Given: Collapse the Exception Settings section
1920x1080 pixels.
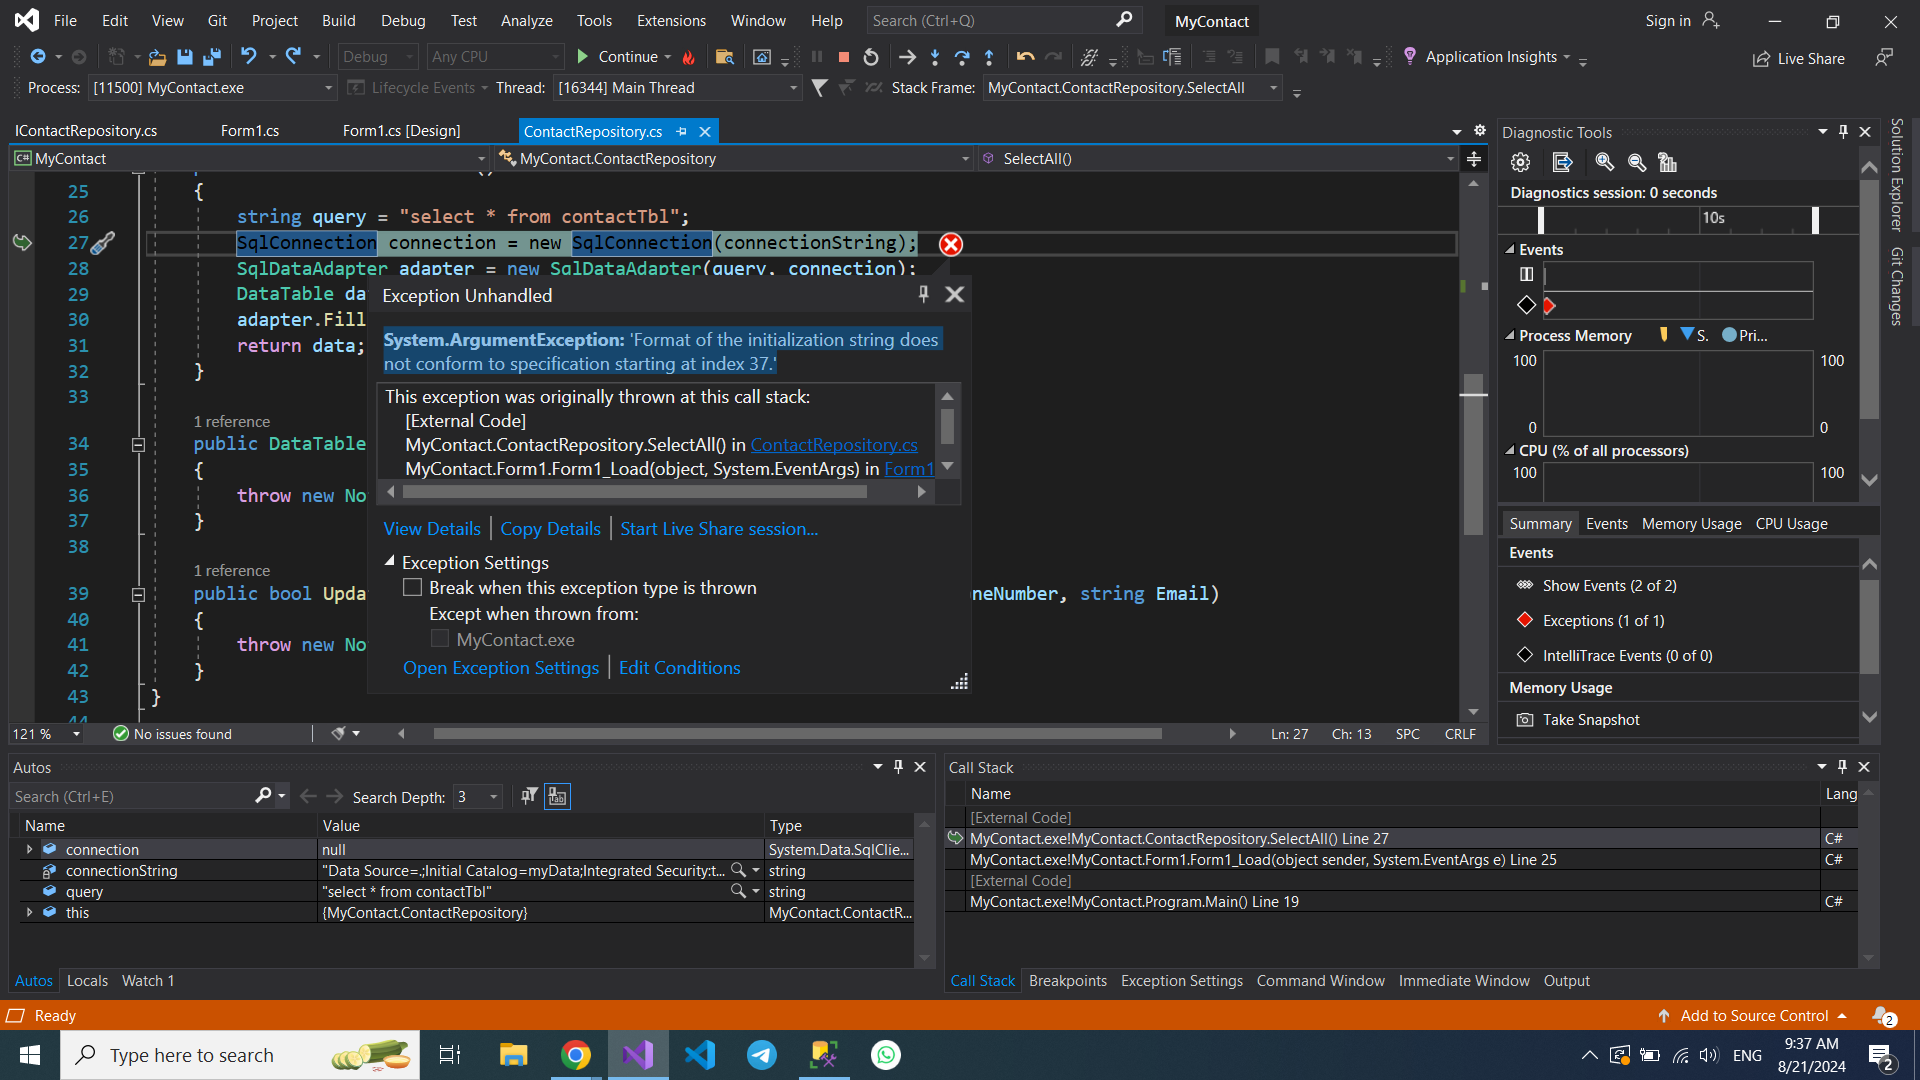Looking at the screenshot, I should 390,562.
